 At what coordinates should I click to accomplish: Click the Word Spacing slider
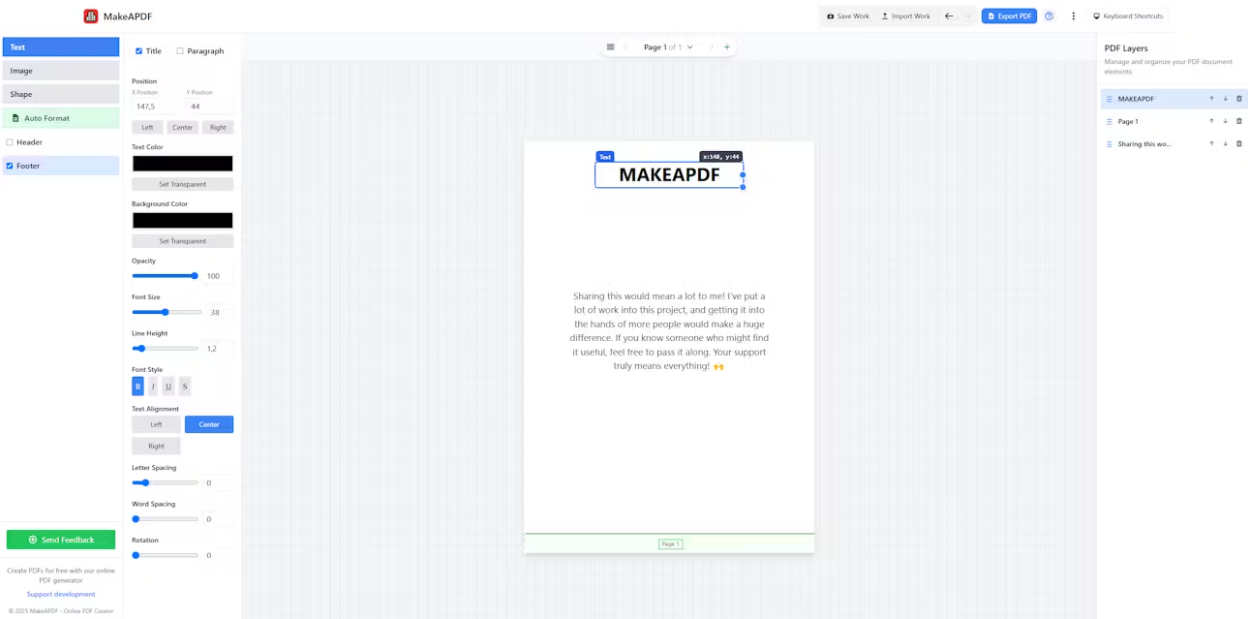tap(165, 519)
